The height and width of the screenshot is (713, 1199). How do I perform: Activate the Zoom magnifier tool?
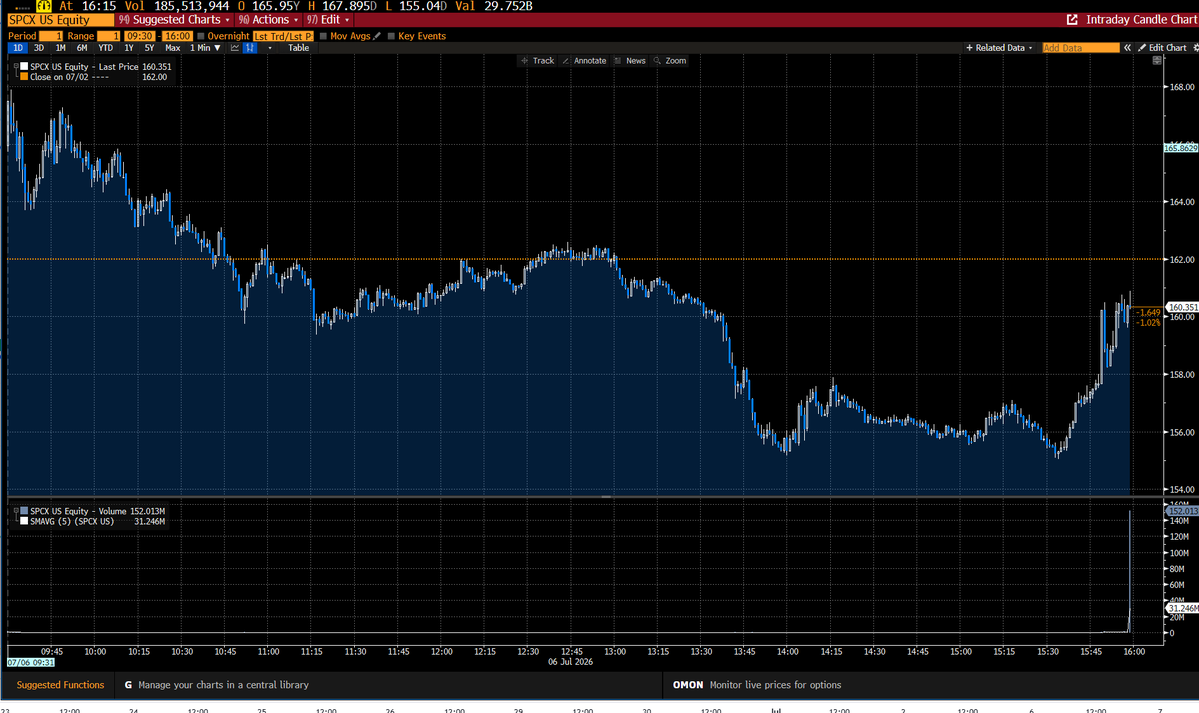[670, 60]
